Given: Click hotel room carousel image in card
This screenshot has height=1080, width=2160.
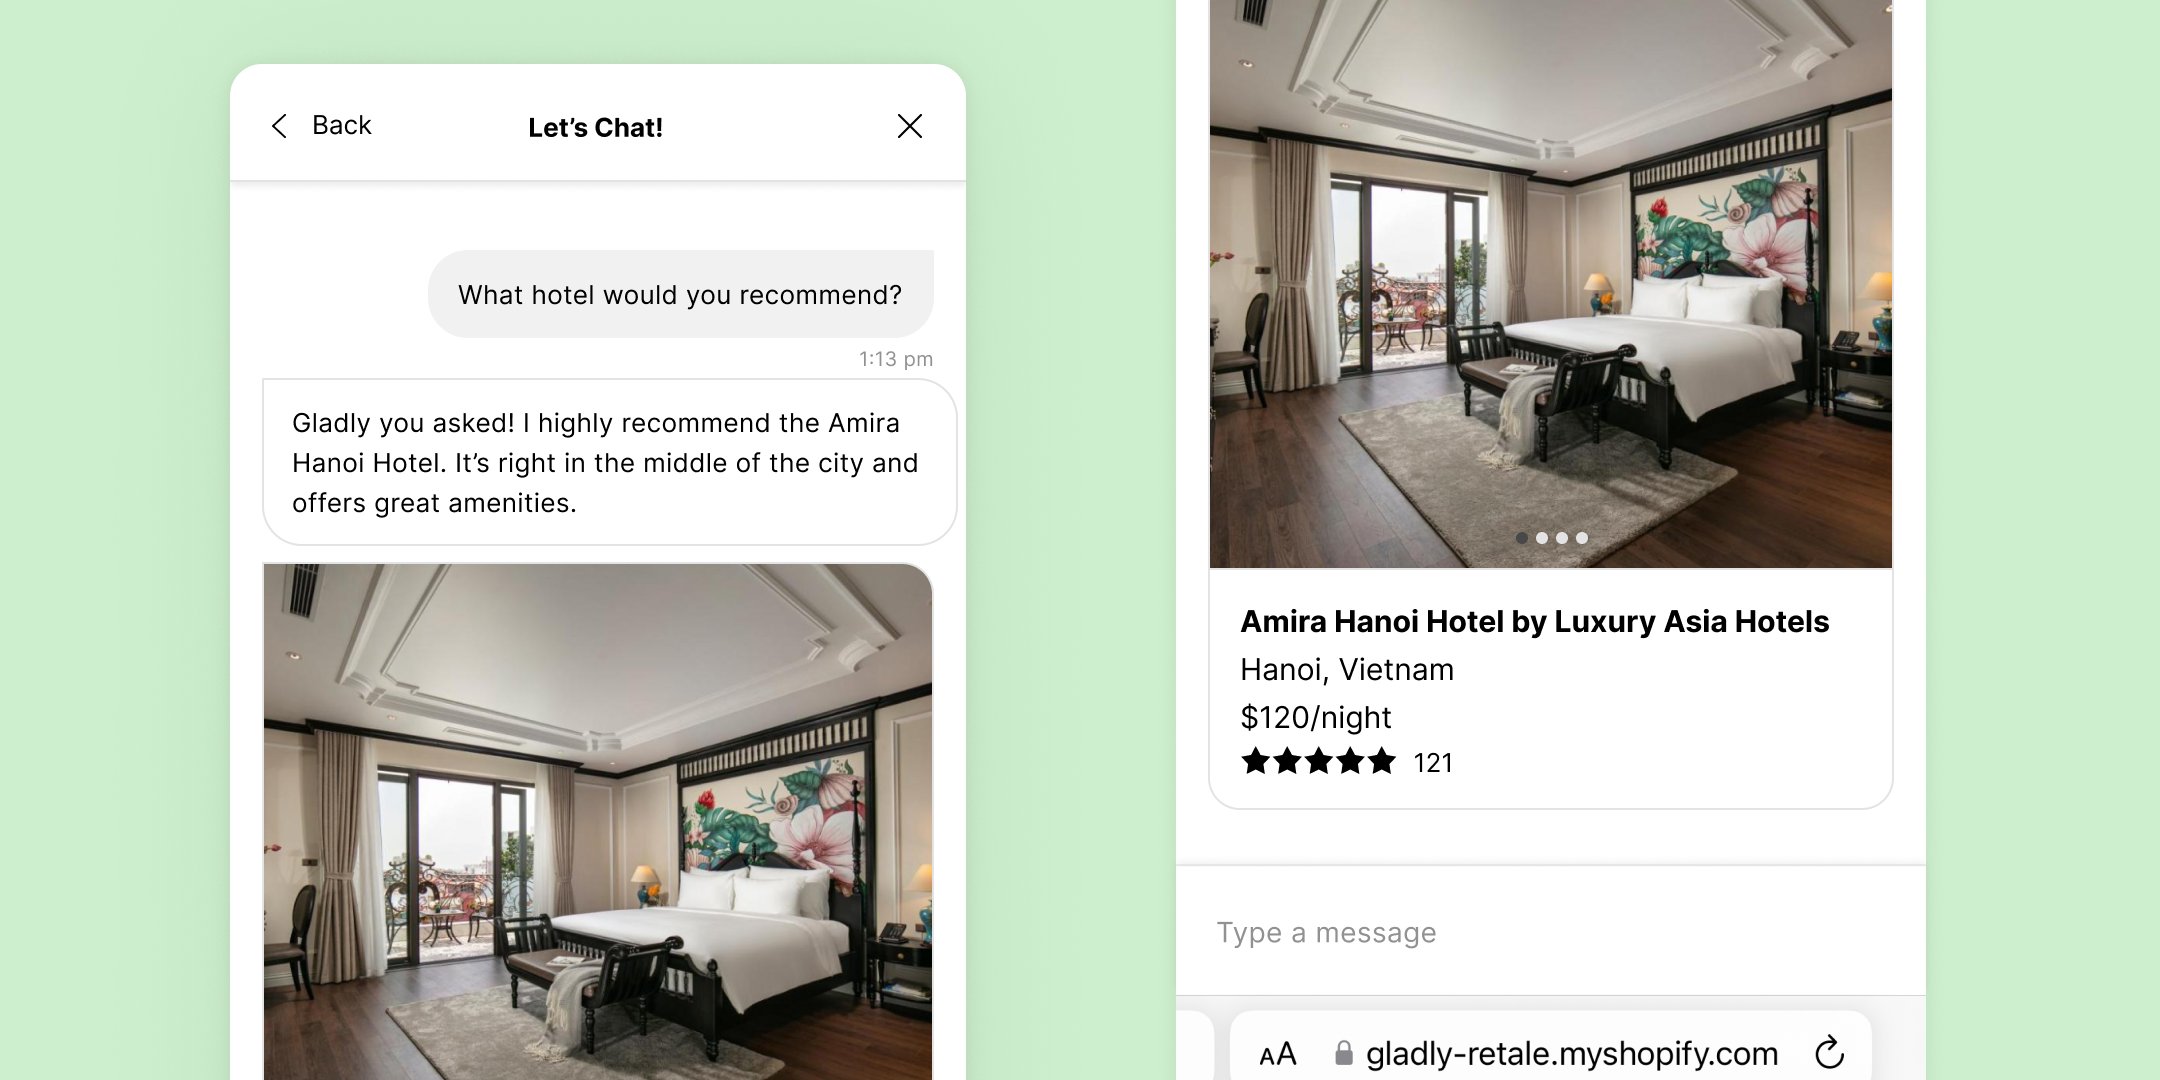Looking at the screenshot, I should point(1550,284).
